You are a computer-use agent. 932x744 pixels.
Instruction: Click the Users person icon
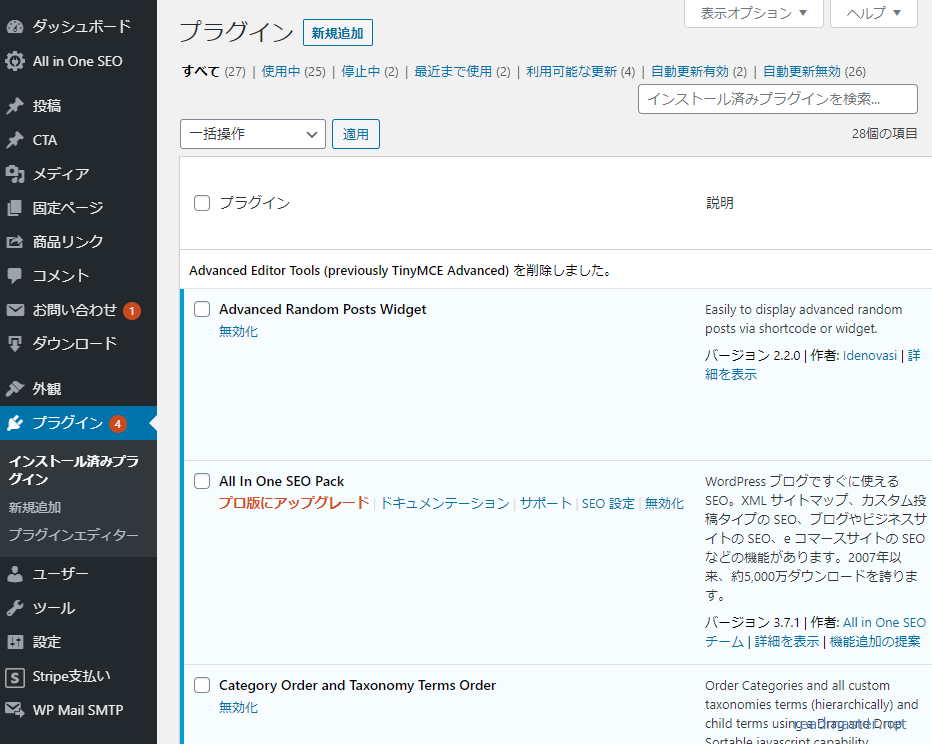click(15, 574)
